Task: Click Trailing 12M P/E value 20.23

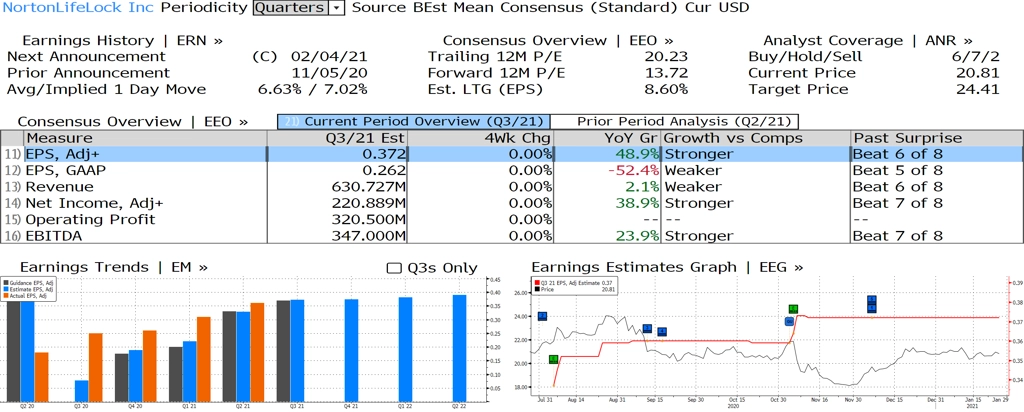Action: pos(668,57)
